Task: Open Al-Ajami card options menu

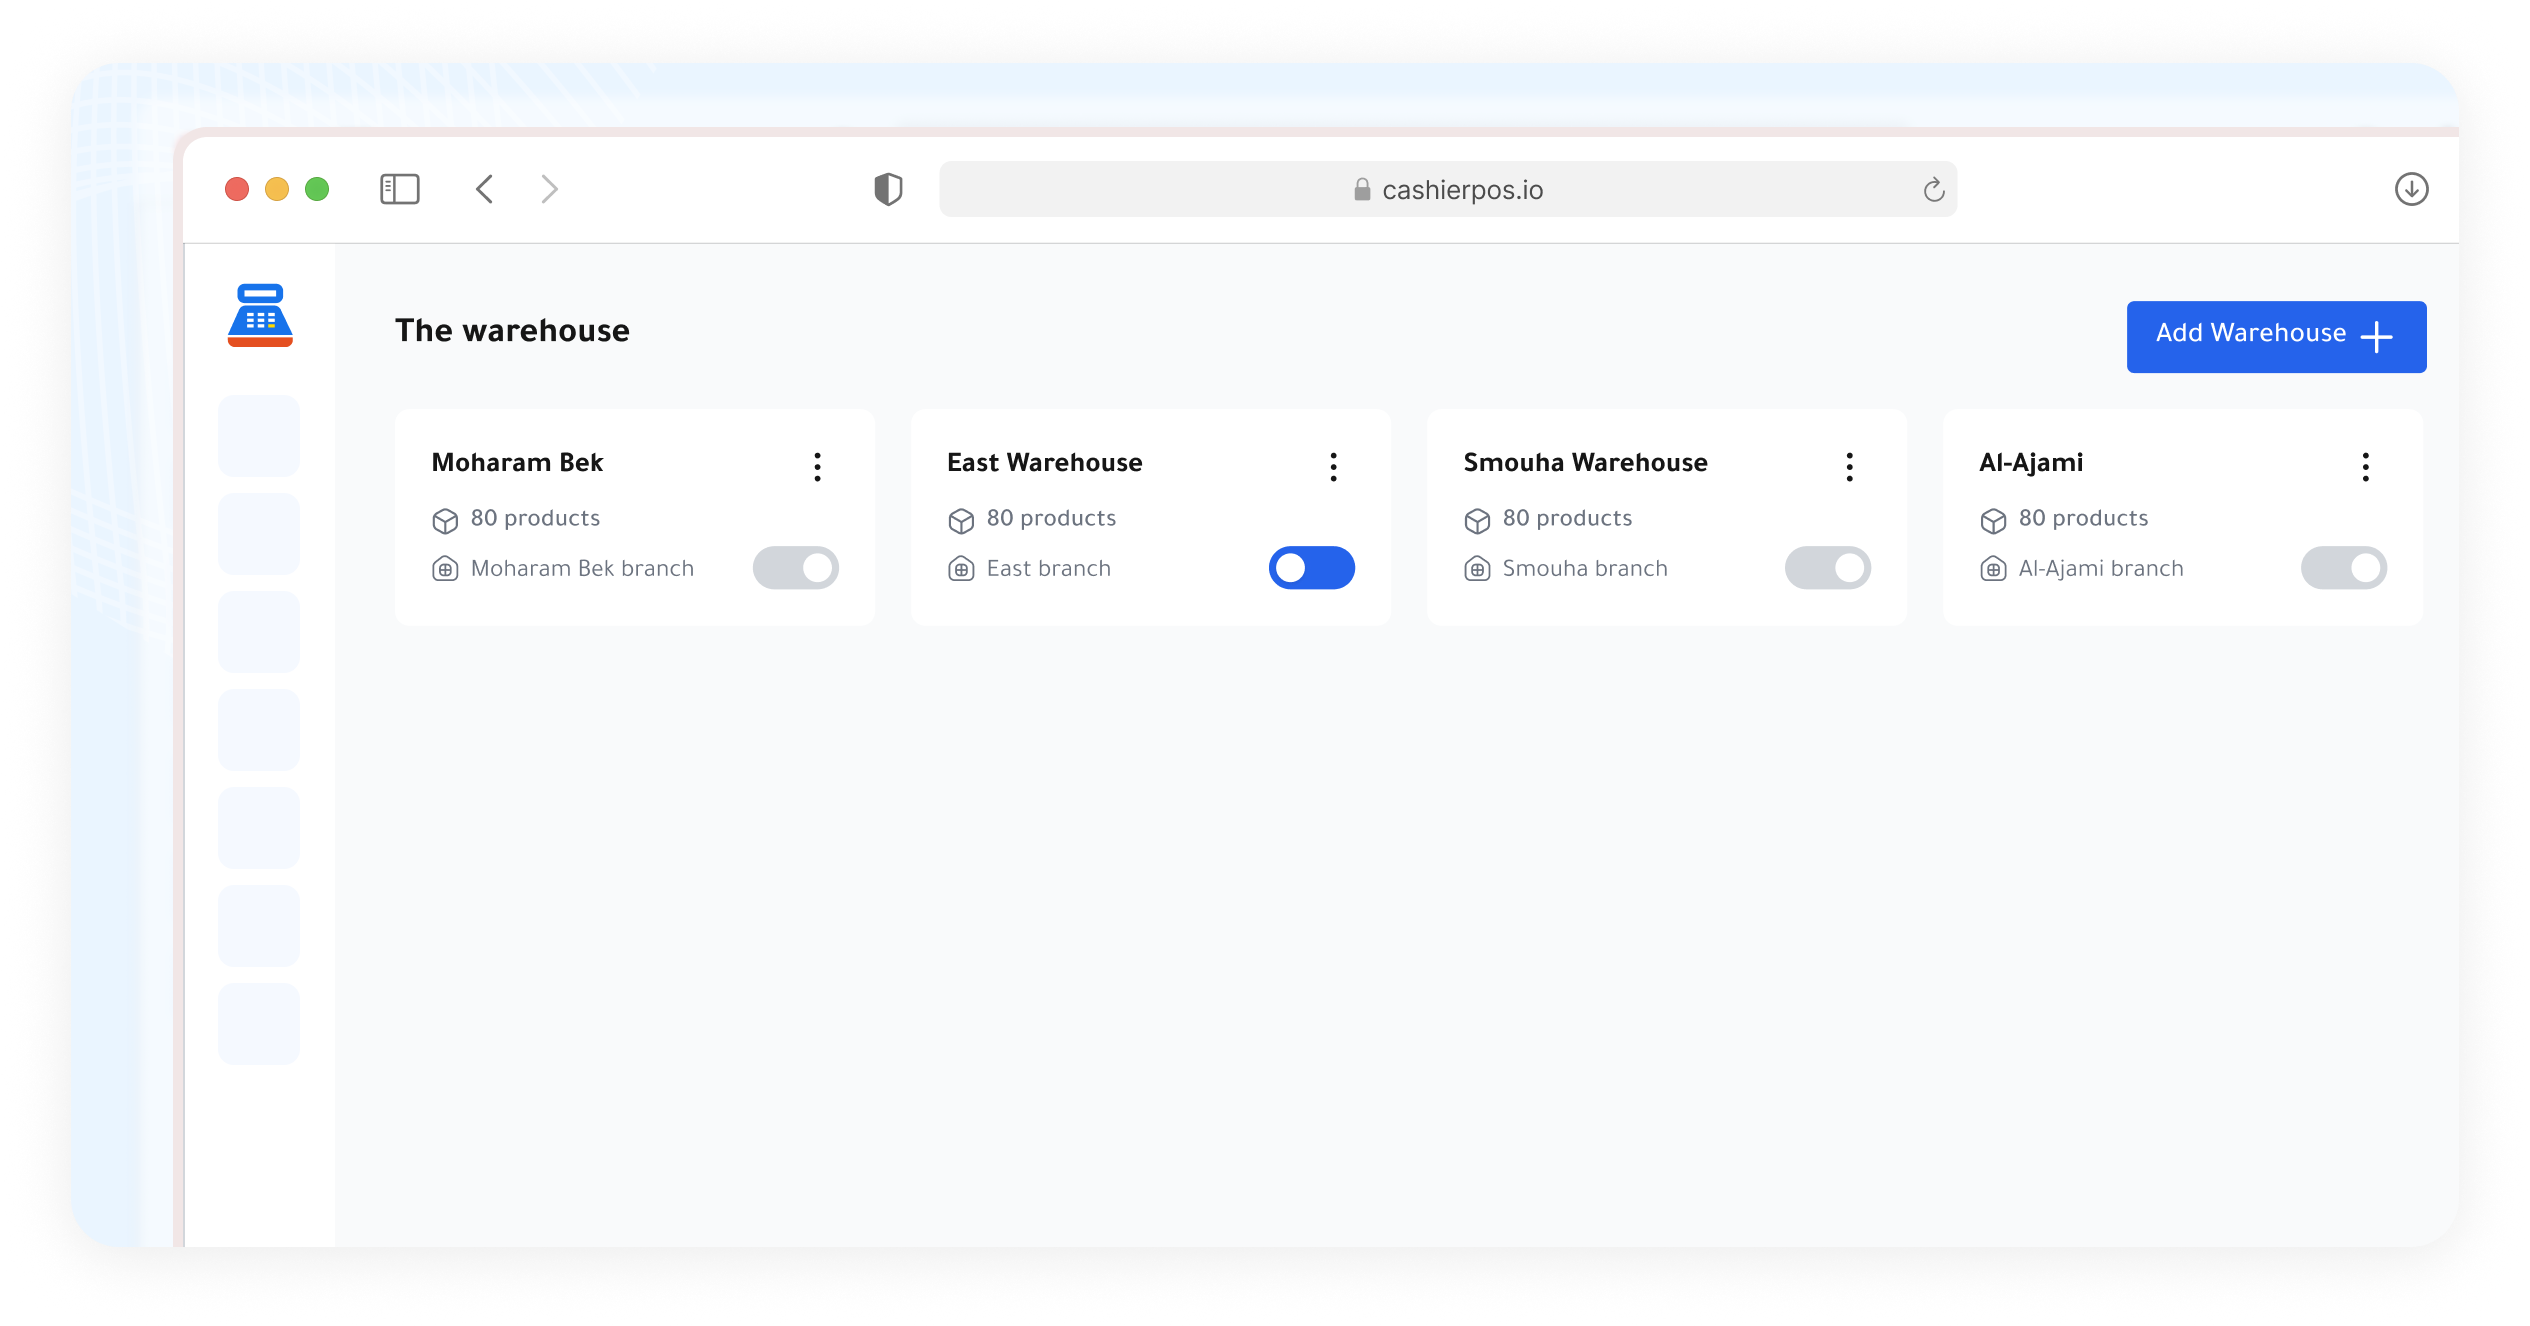Action: pyautogui.click(x=2366, y=467)
